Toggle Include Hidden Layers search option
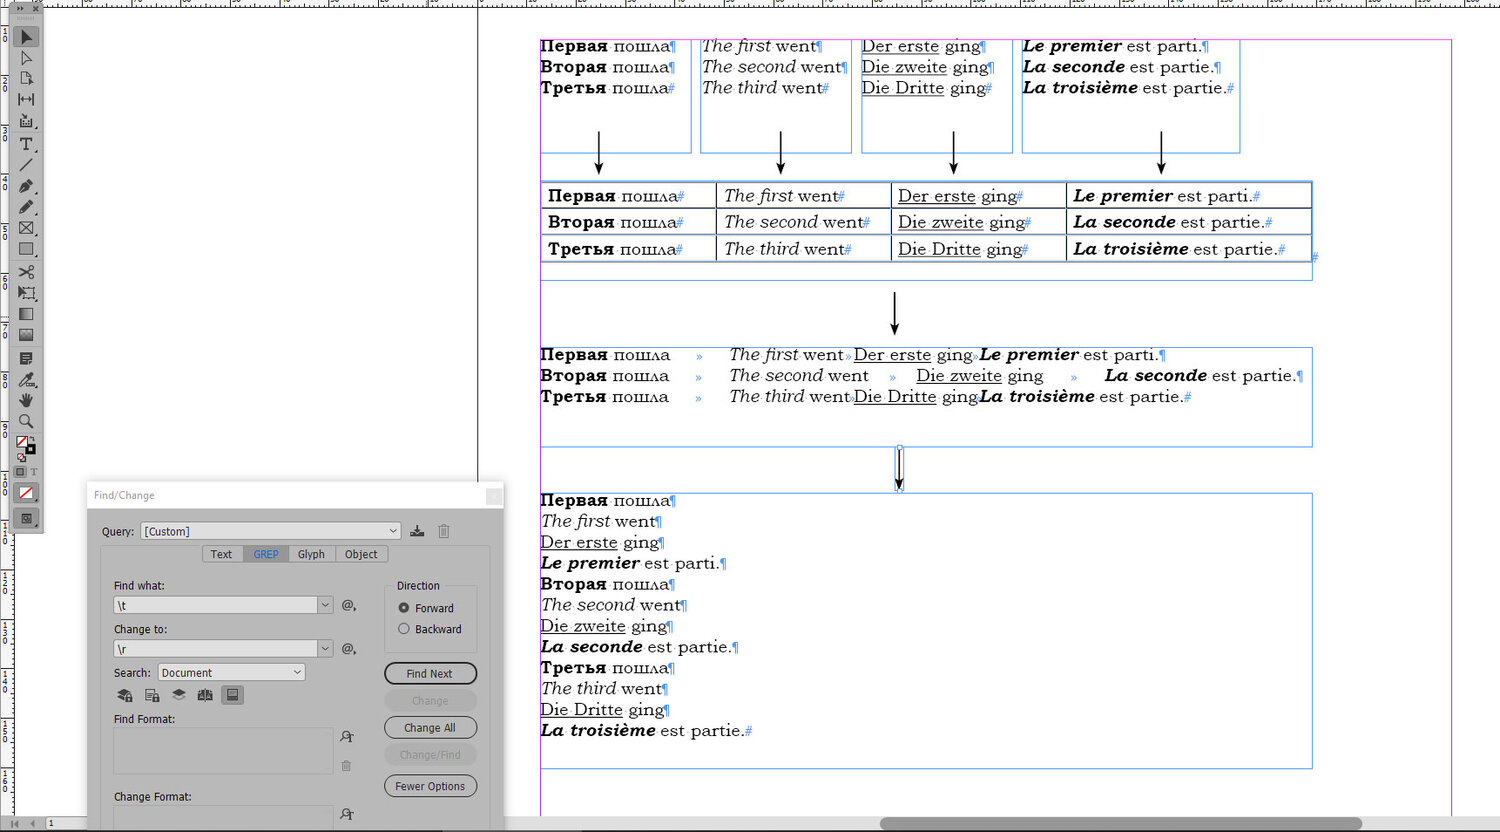This screenshot has height=832, width=1500. [x=179, y=695]
